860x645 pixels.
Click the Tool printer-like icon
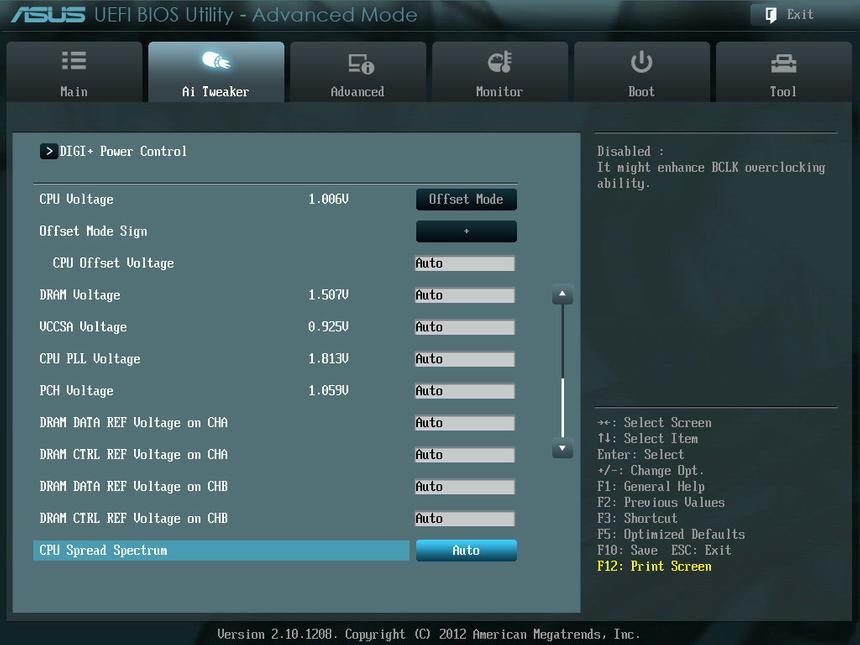[783, 64]
